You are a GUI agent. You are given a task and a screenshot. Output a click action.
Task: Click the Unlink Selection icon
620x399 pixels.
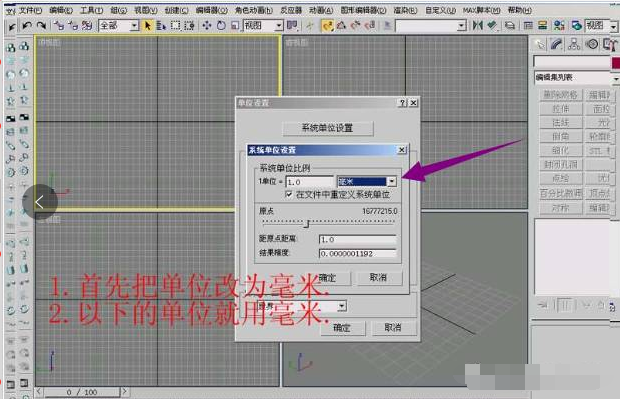73,26
